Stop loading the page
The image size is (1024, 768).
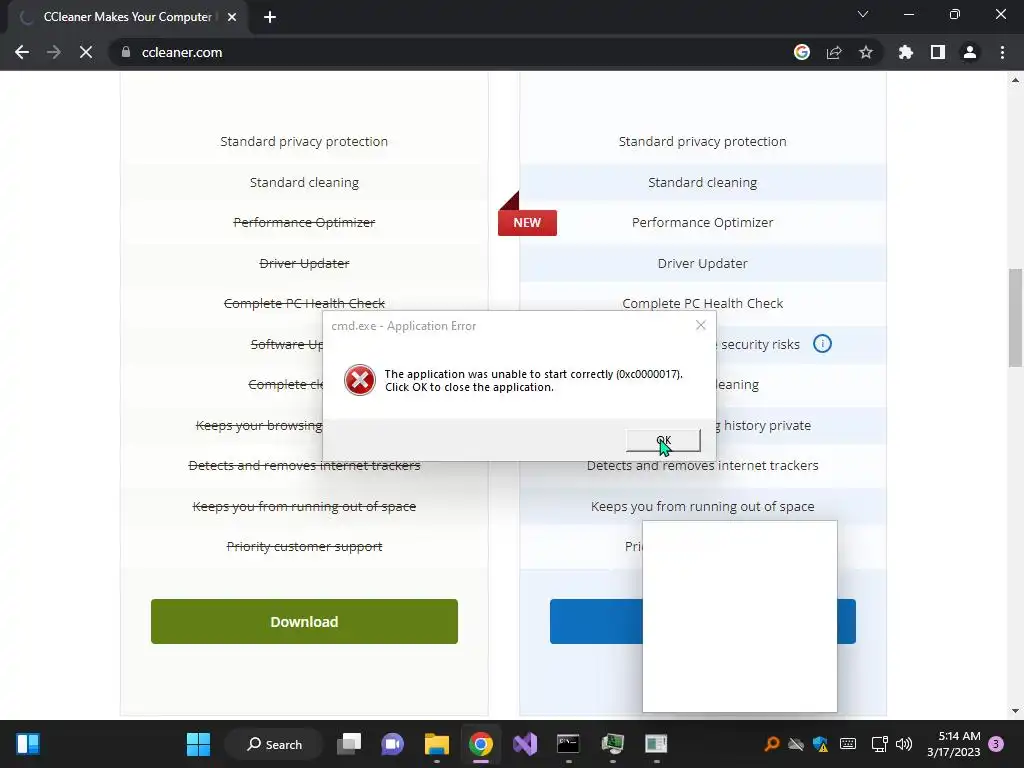pos(86,52)
